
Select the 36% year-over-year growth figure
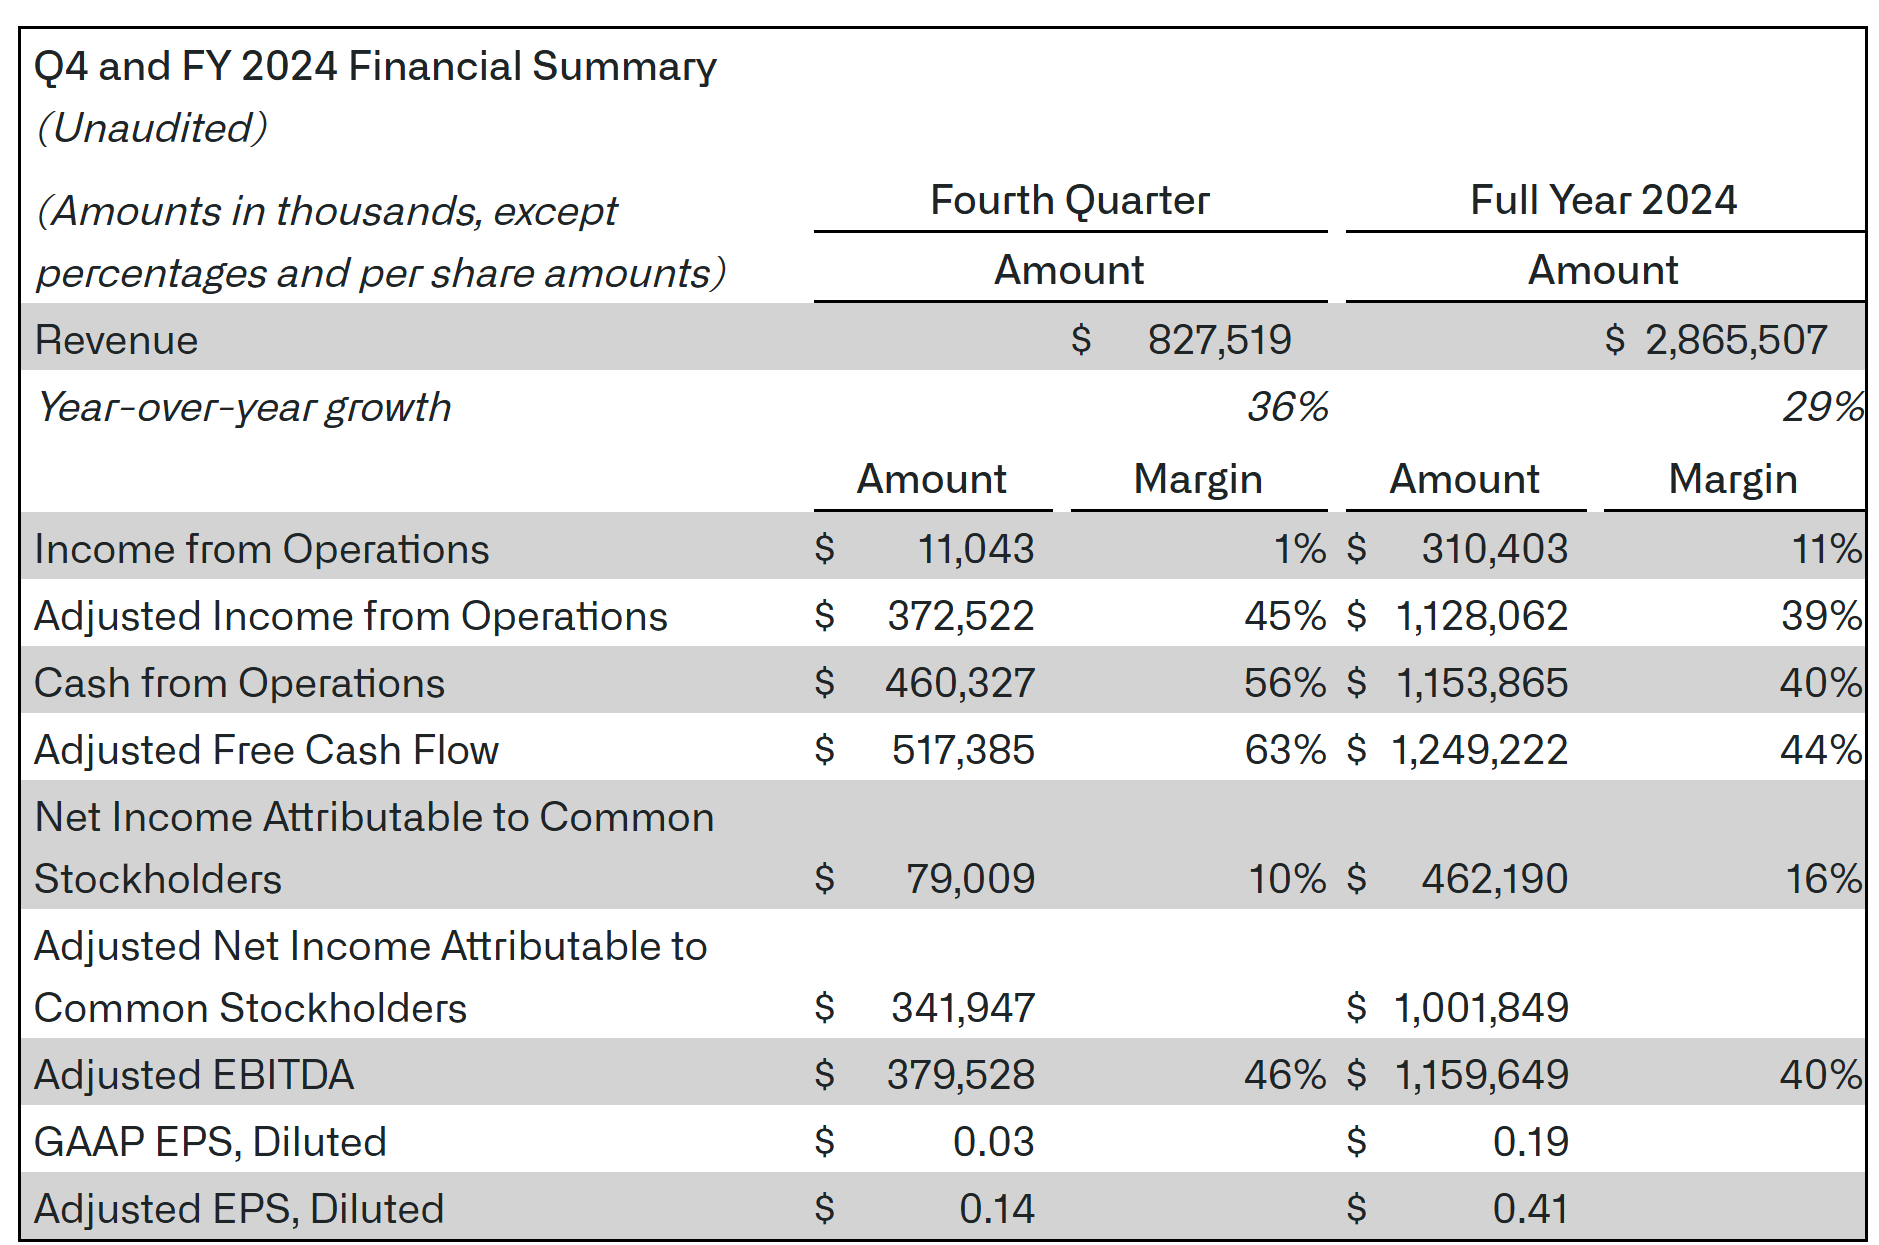1287,407
